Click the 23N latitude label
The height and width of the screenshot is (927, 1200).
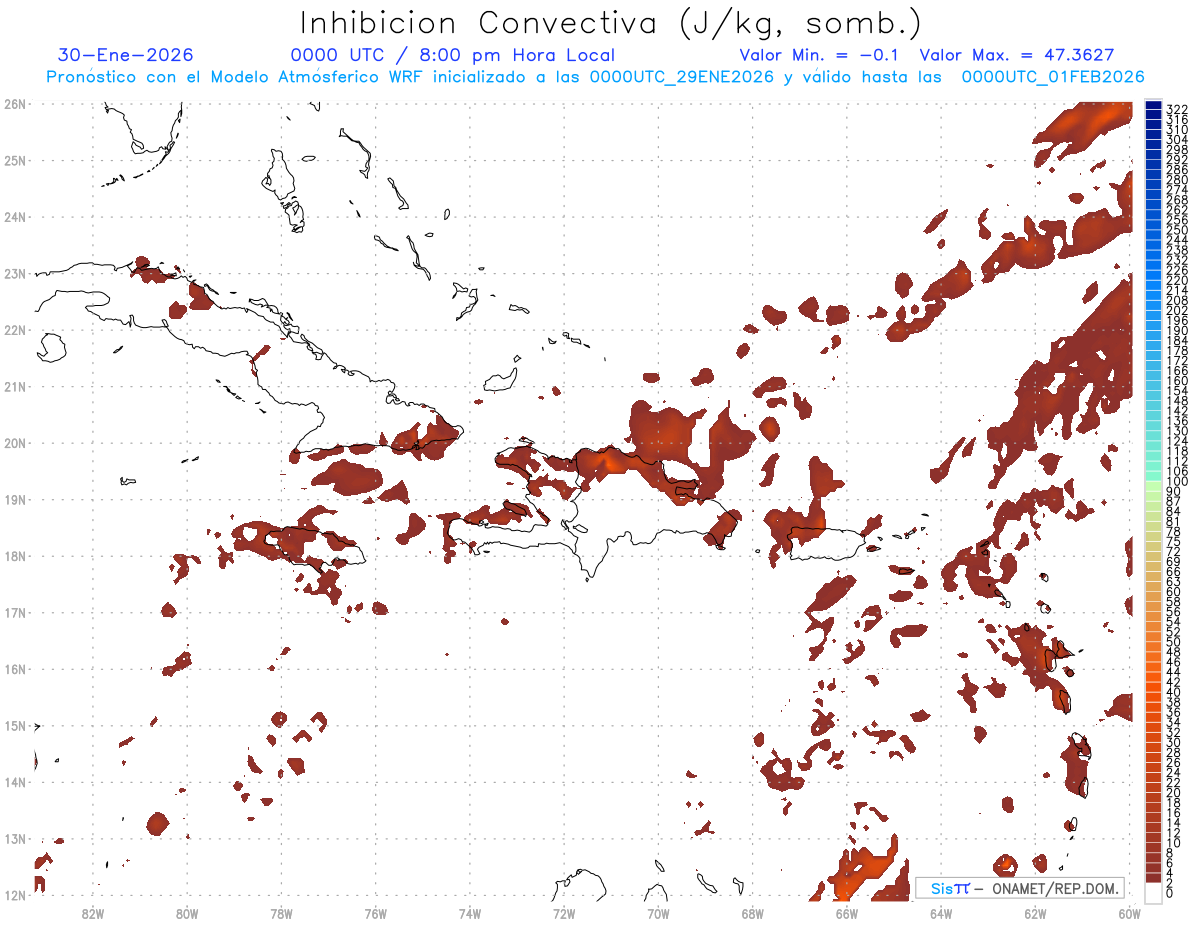tap(15, 273)
